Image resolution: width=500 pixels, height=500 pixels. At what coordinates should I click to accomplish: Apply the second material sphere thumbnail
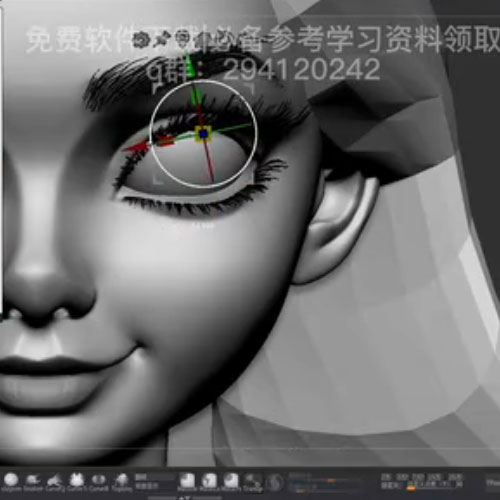209,481
